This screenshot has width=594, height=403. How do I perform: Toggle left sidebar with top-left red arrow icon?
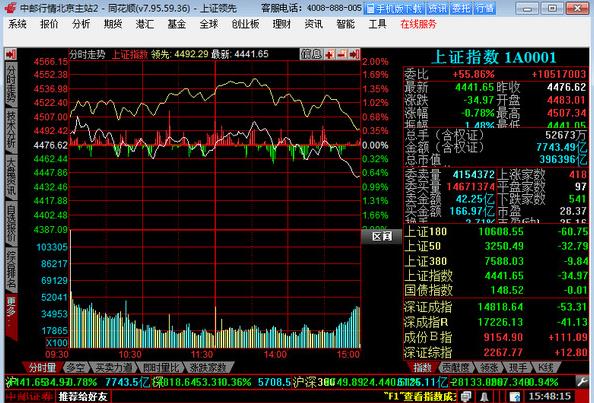coord(11,54)
